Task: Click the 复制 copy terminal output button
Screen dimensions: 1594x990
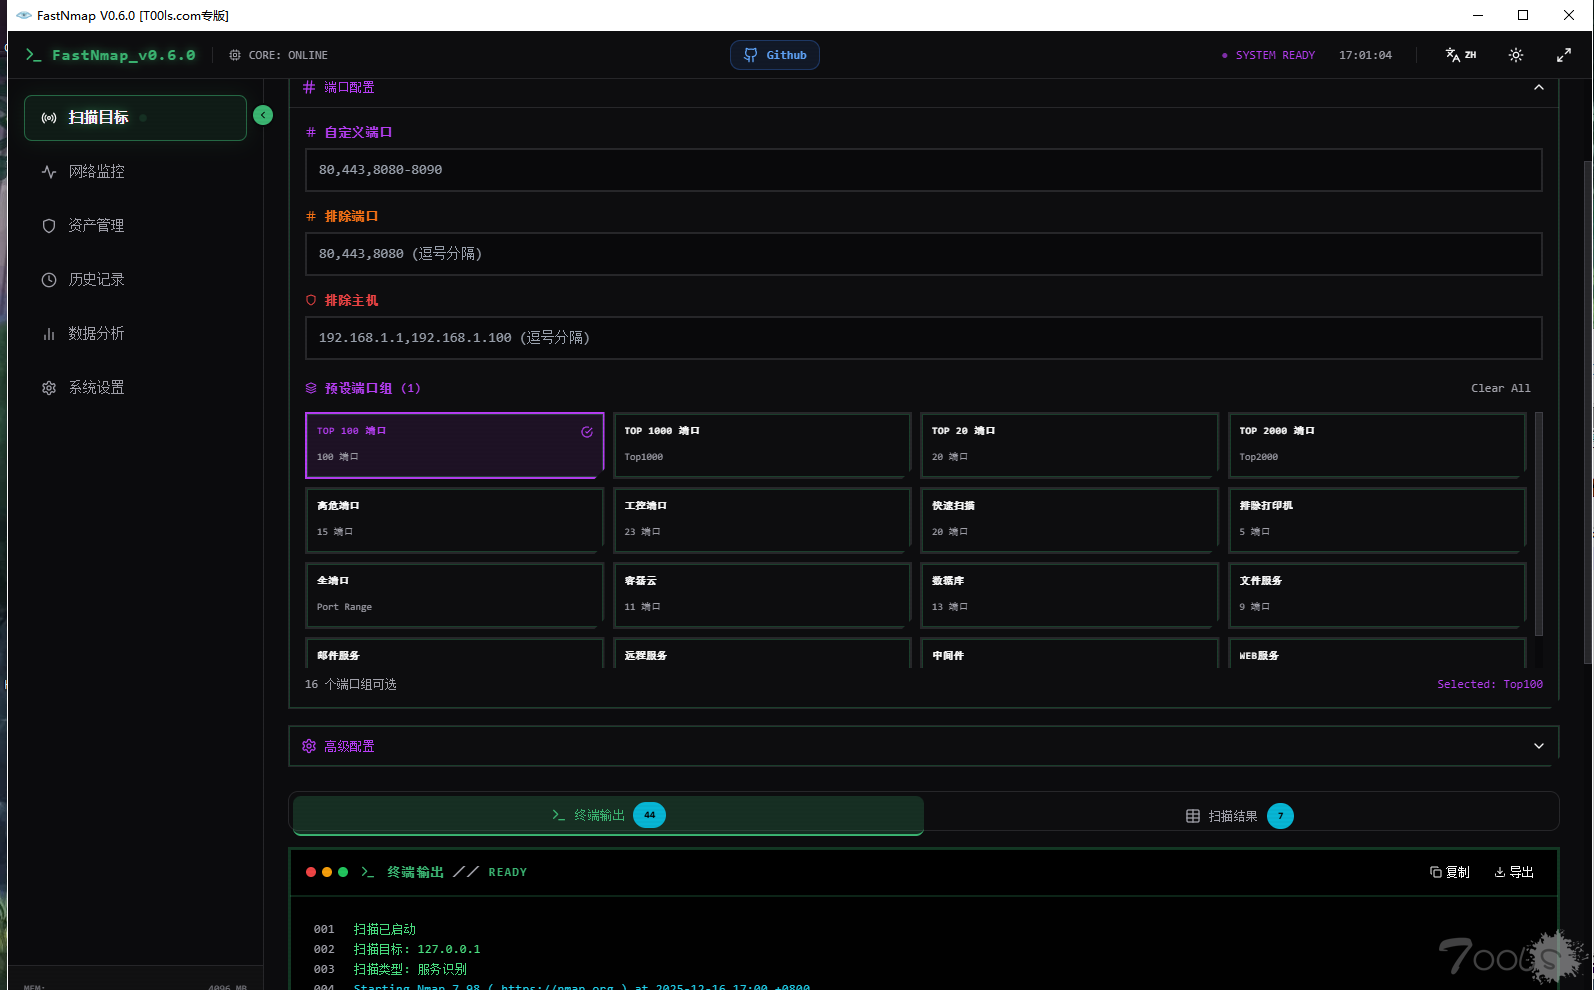Action: 1449,872
